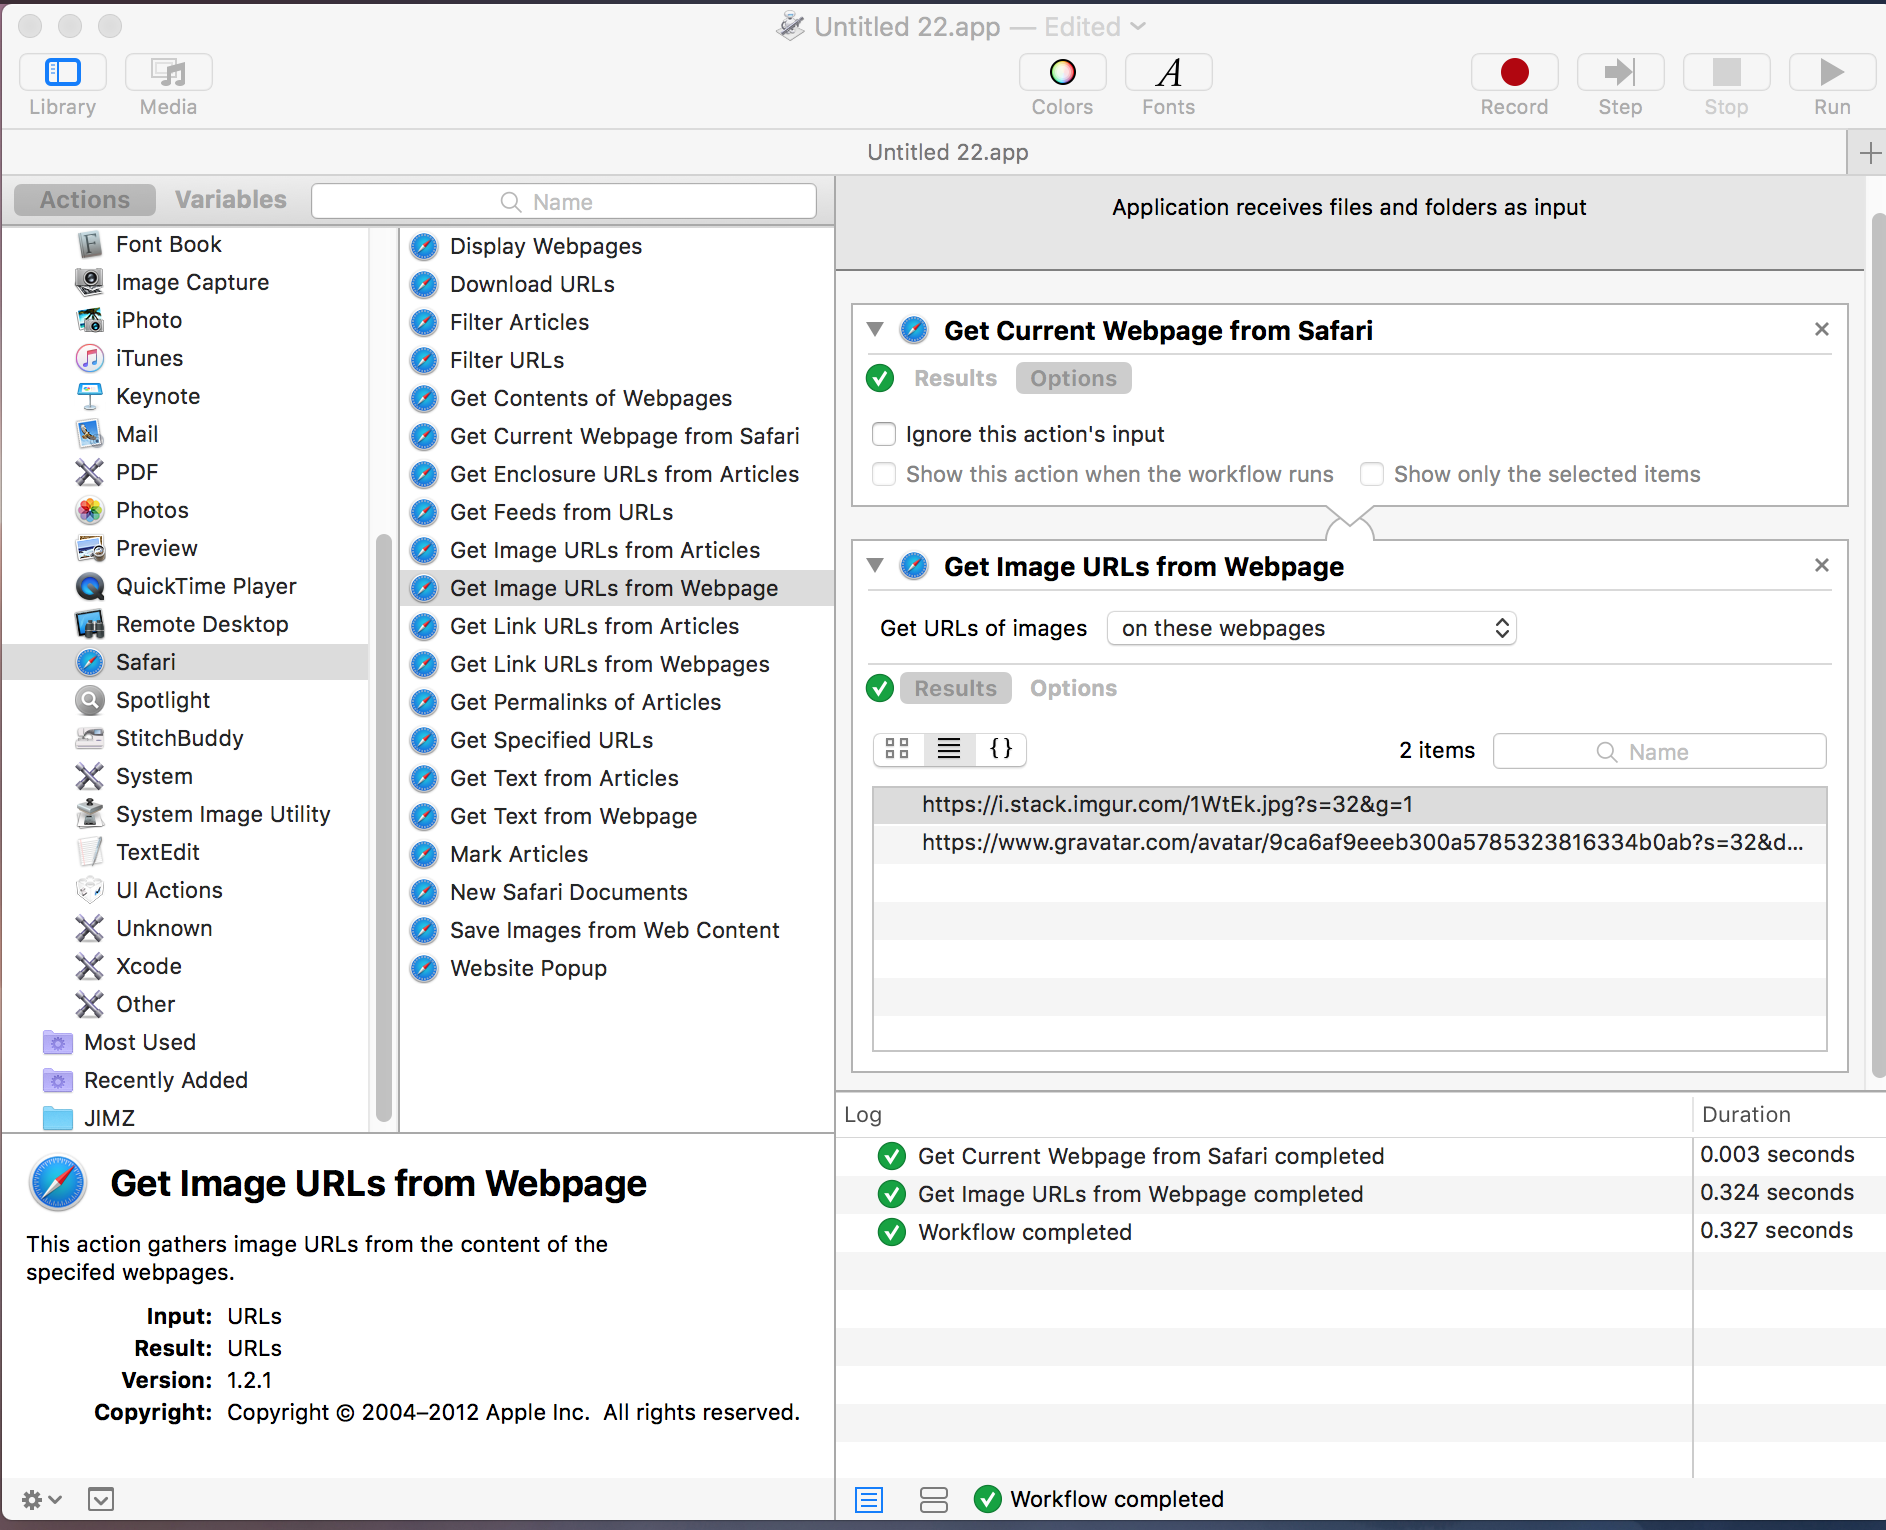Select the Remote Desktop category

click(x=185, y=624)
